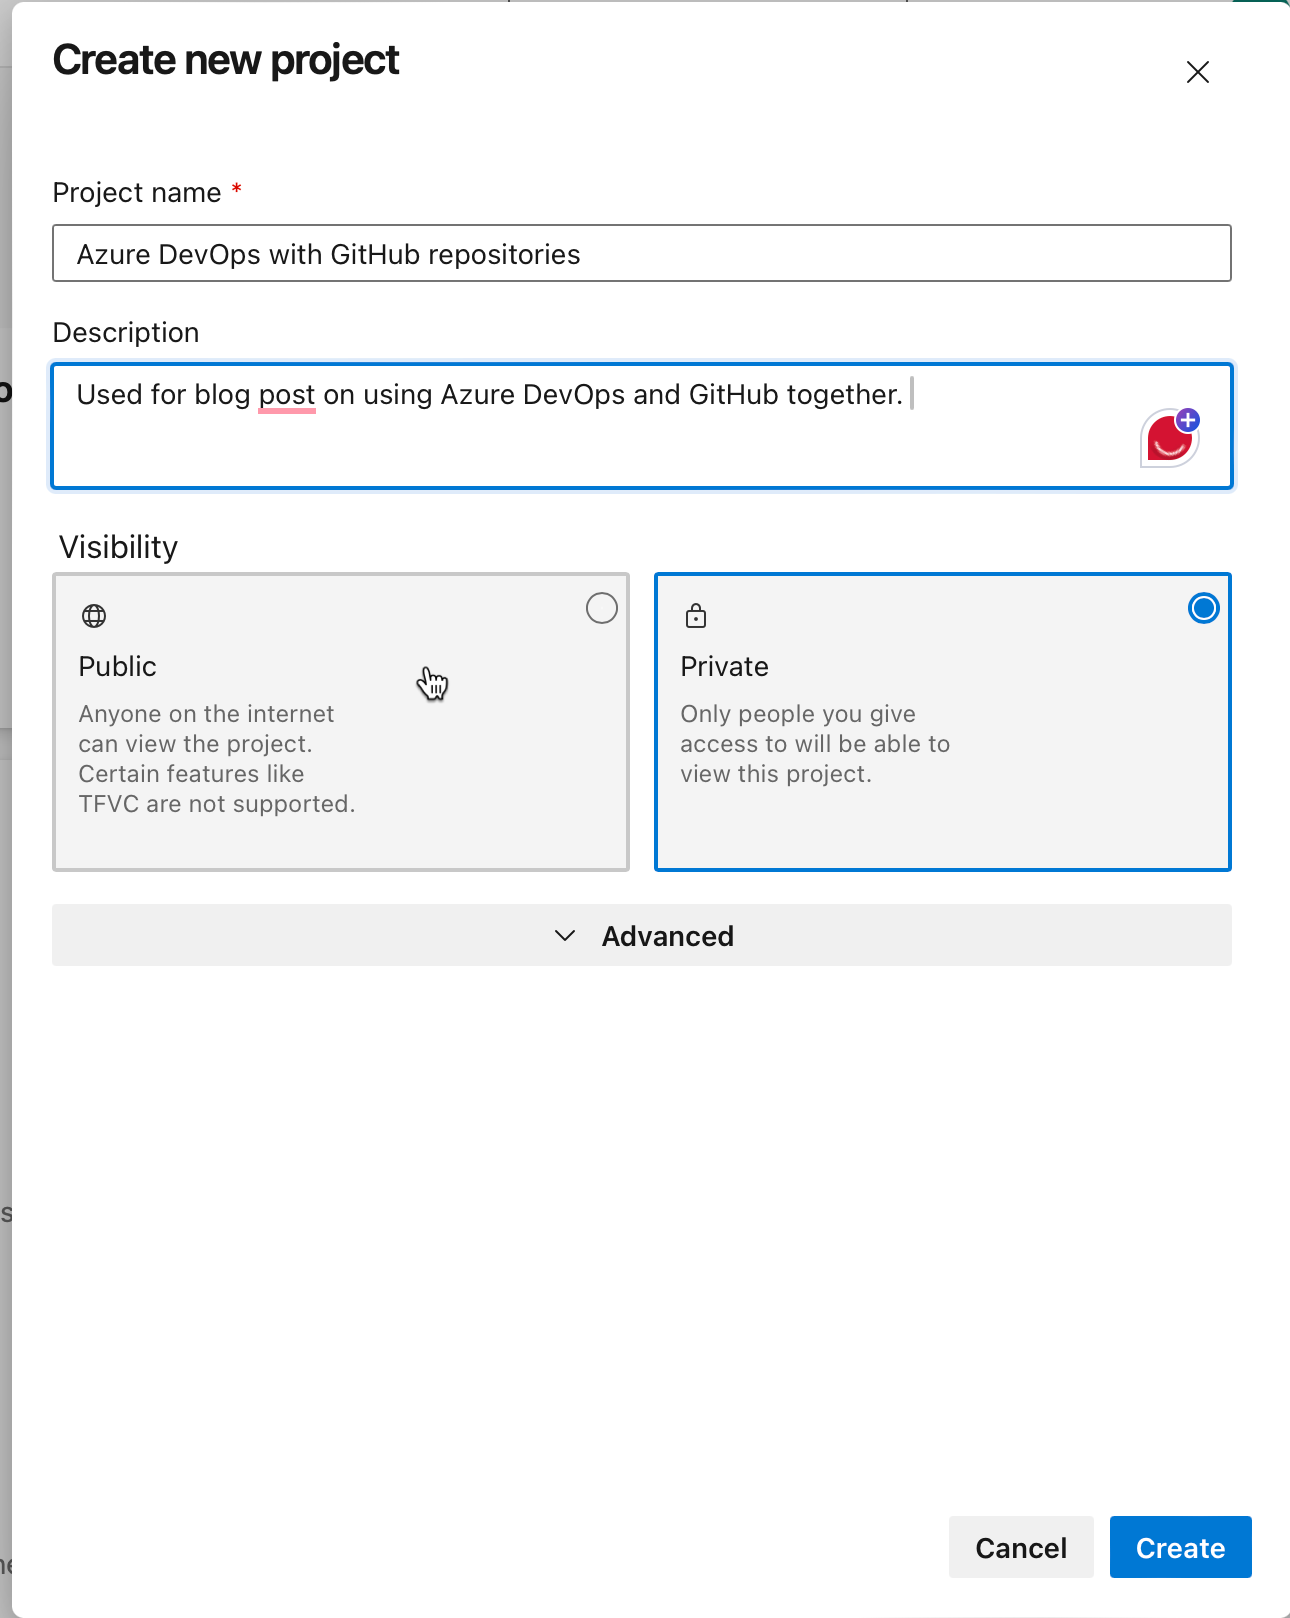Click the Create button
Viewport: 1290px width, 1618px height.
(x=1181, y=1547)
